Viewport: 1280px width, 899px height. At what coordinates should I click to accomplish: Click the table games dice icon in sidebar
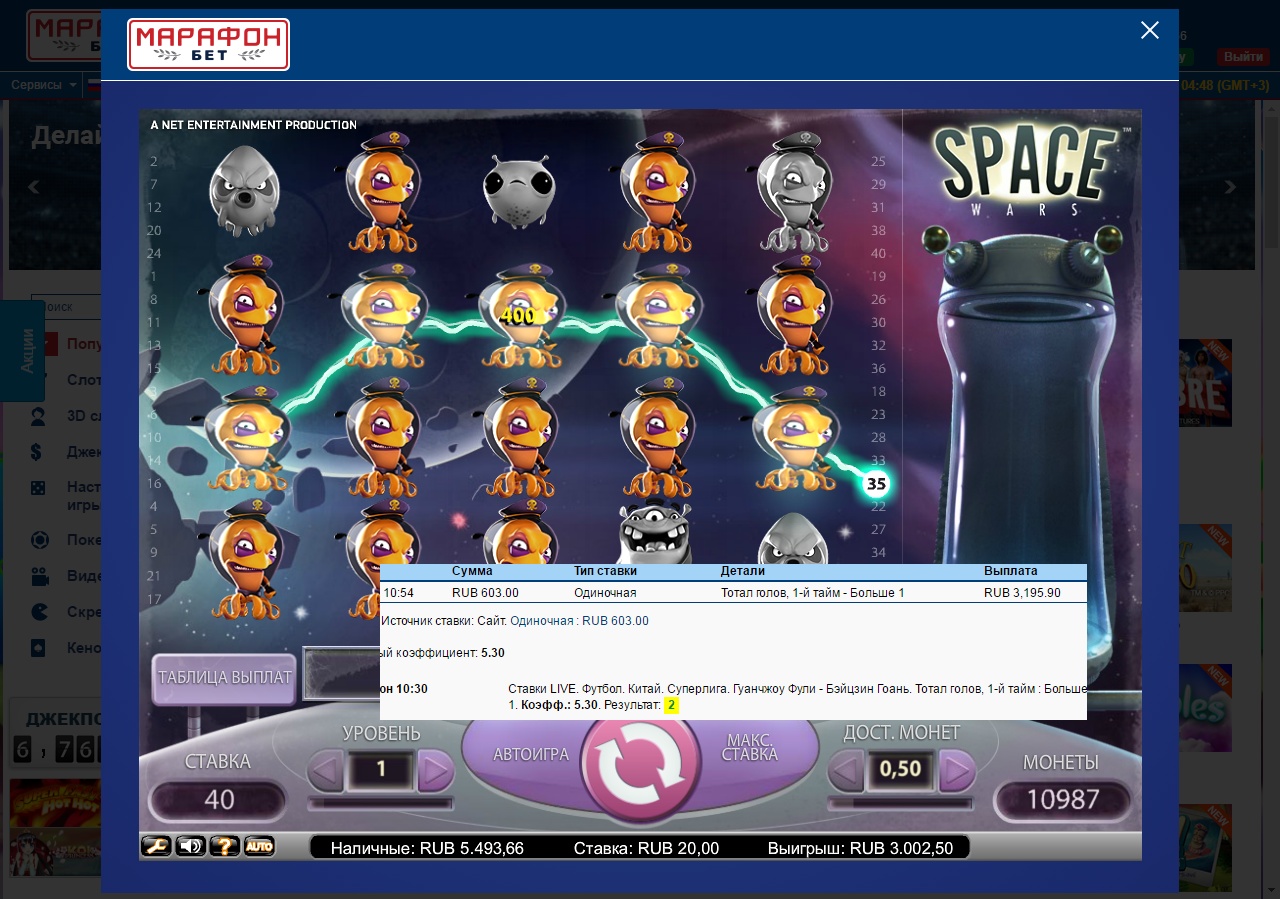37,488
